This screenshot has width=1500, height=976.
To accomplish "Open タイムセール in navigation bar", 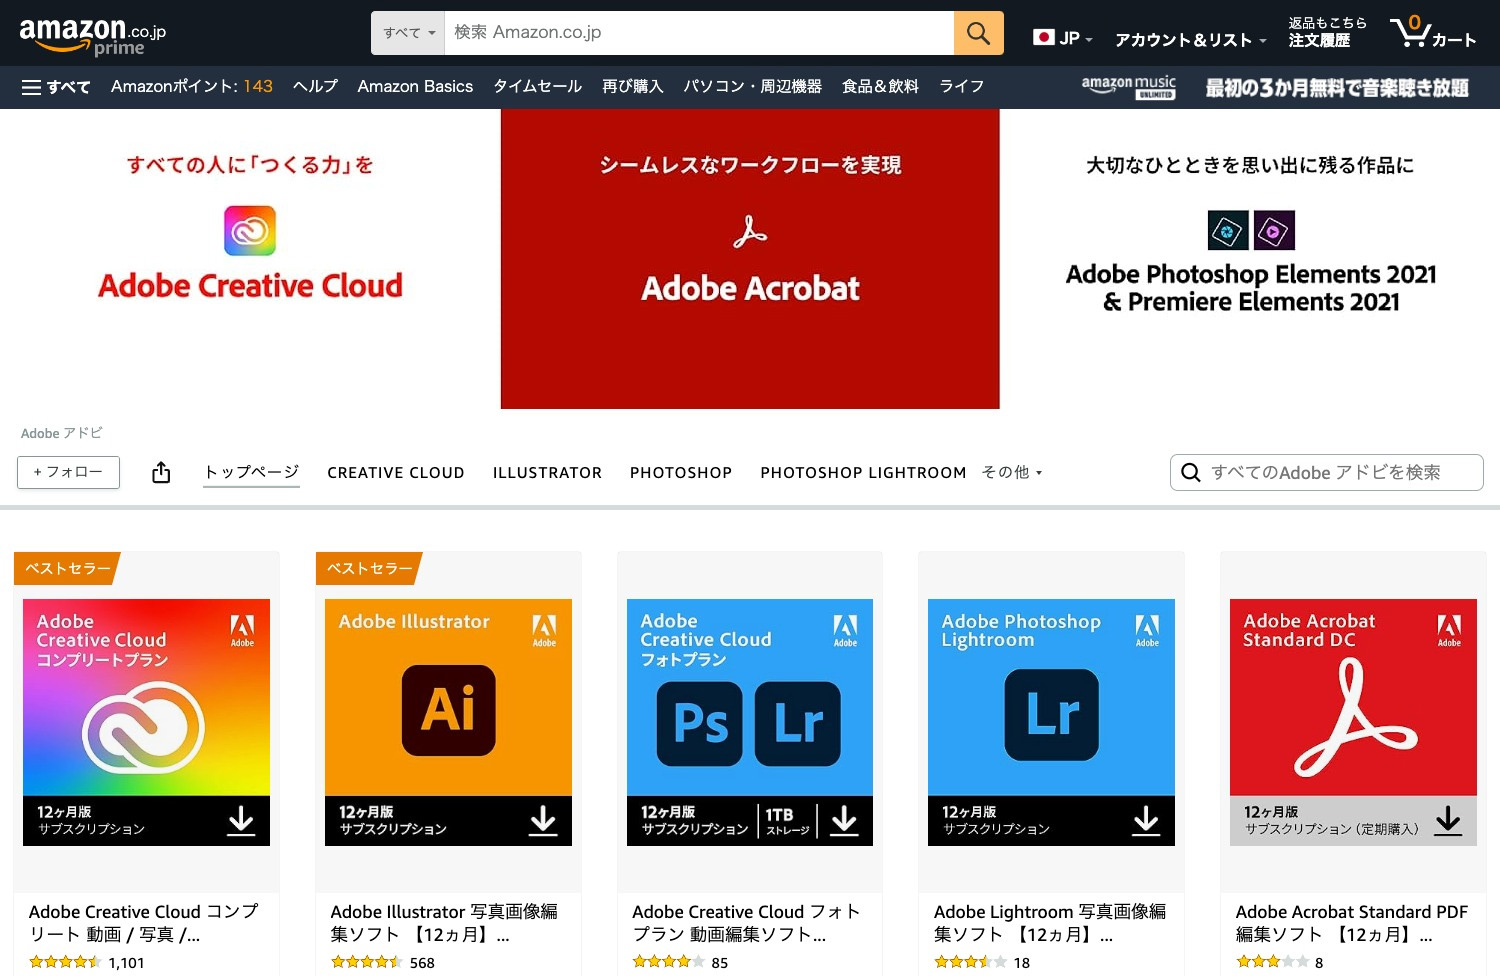I will pos(537,86).
